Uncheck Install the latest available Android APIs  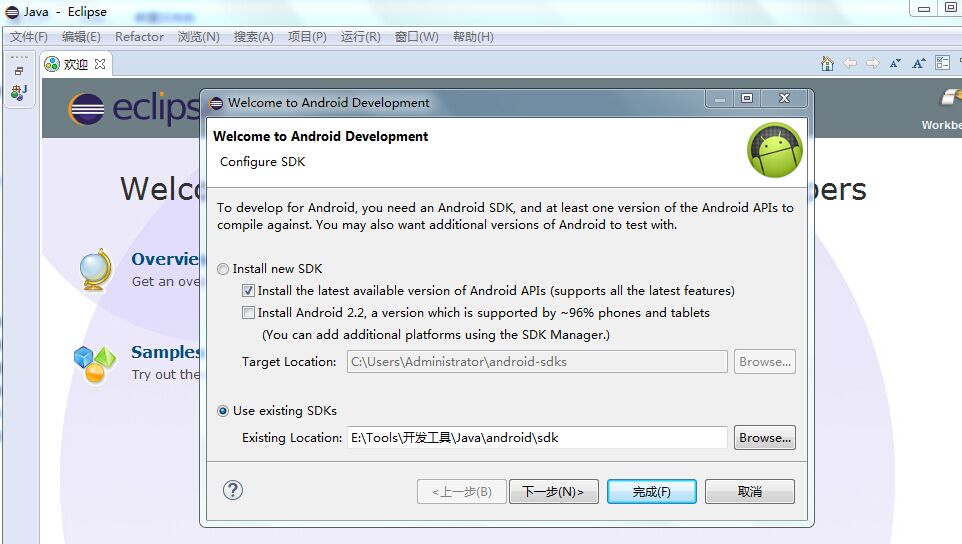[x=248, y=291]
